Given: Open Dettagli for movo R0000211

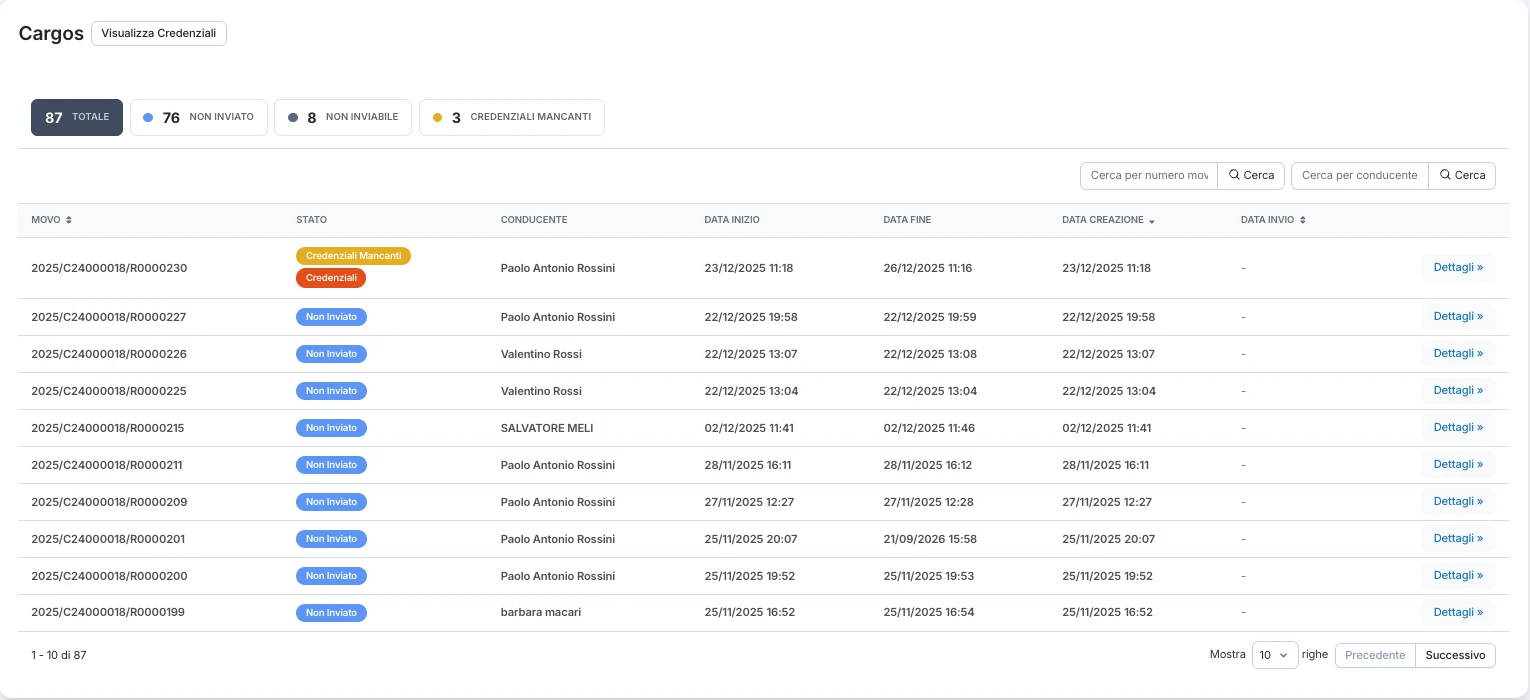Looking at the screenshot, I should pos(1458,464).
